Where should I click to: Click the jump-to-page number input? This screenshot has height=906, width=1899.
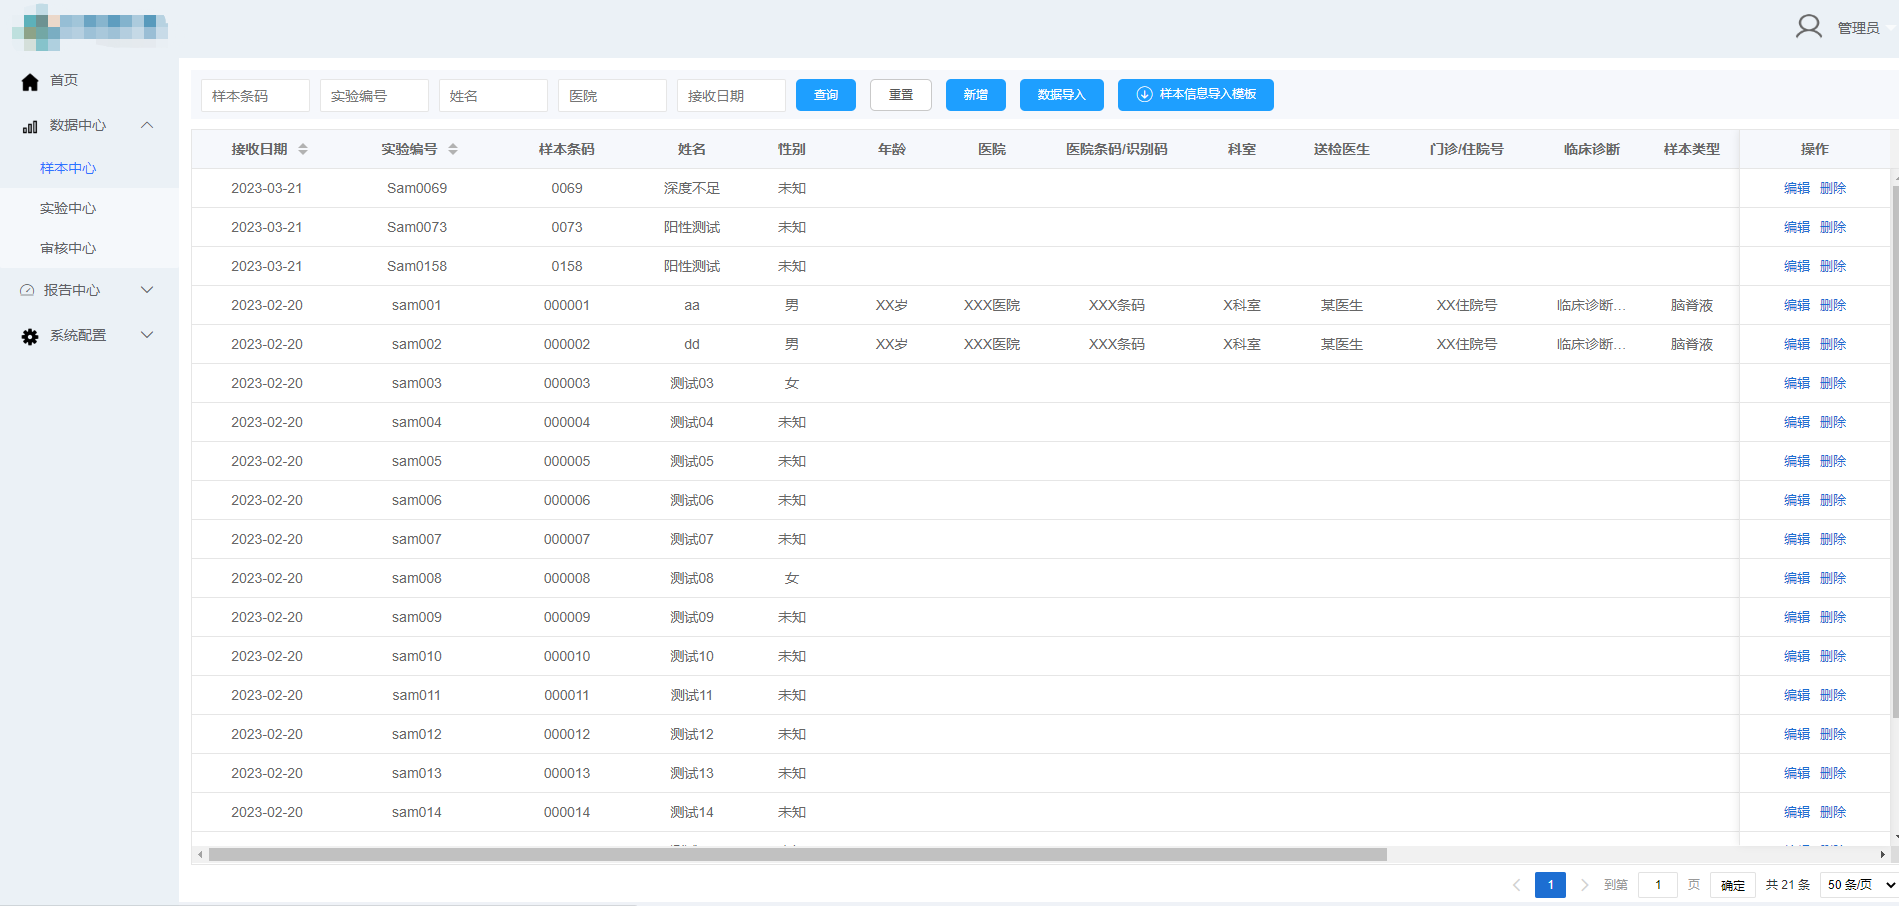(1659, 885)
